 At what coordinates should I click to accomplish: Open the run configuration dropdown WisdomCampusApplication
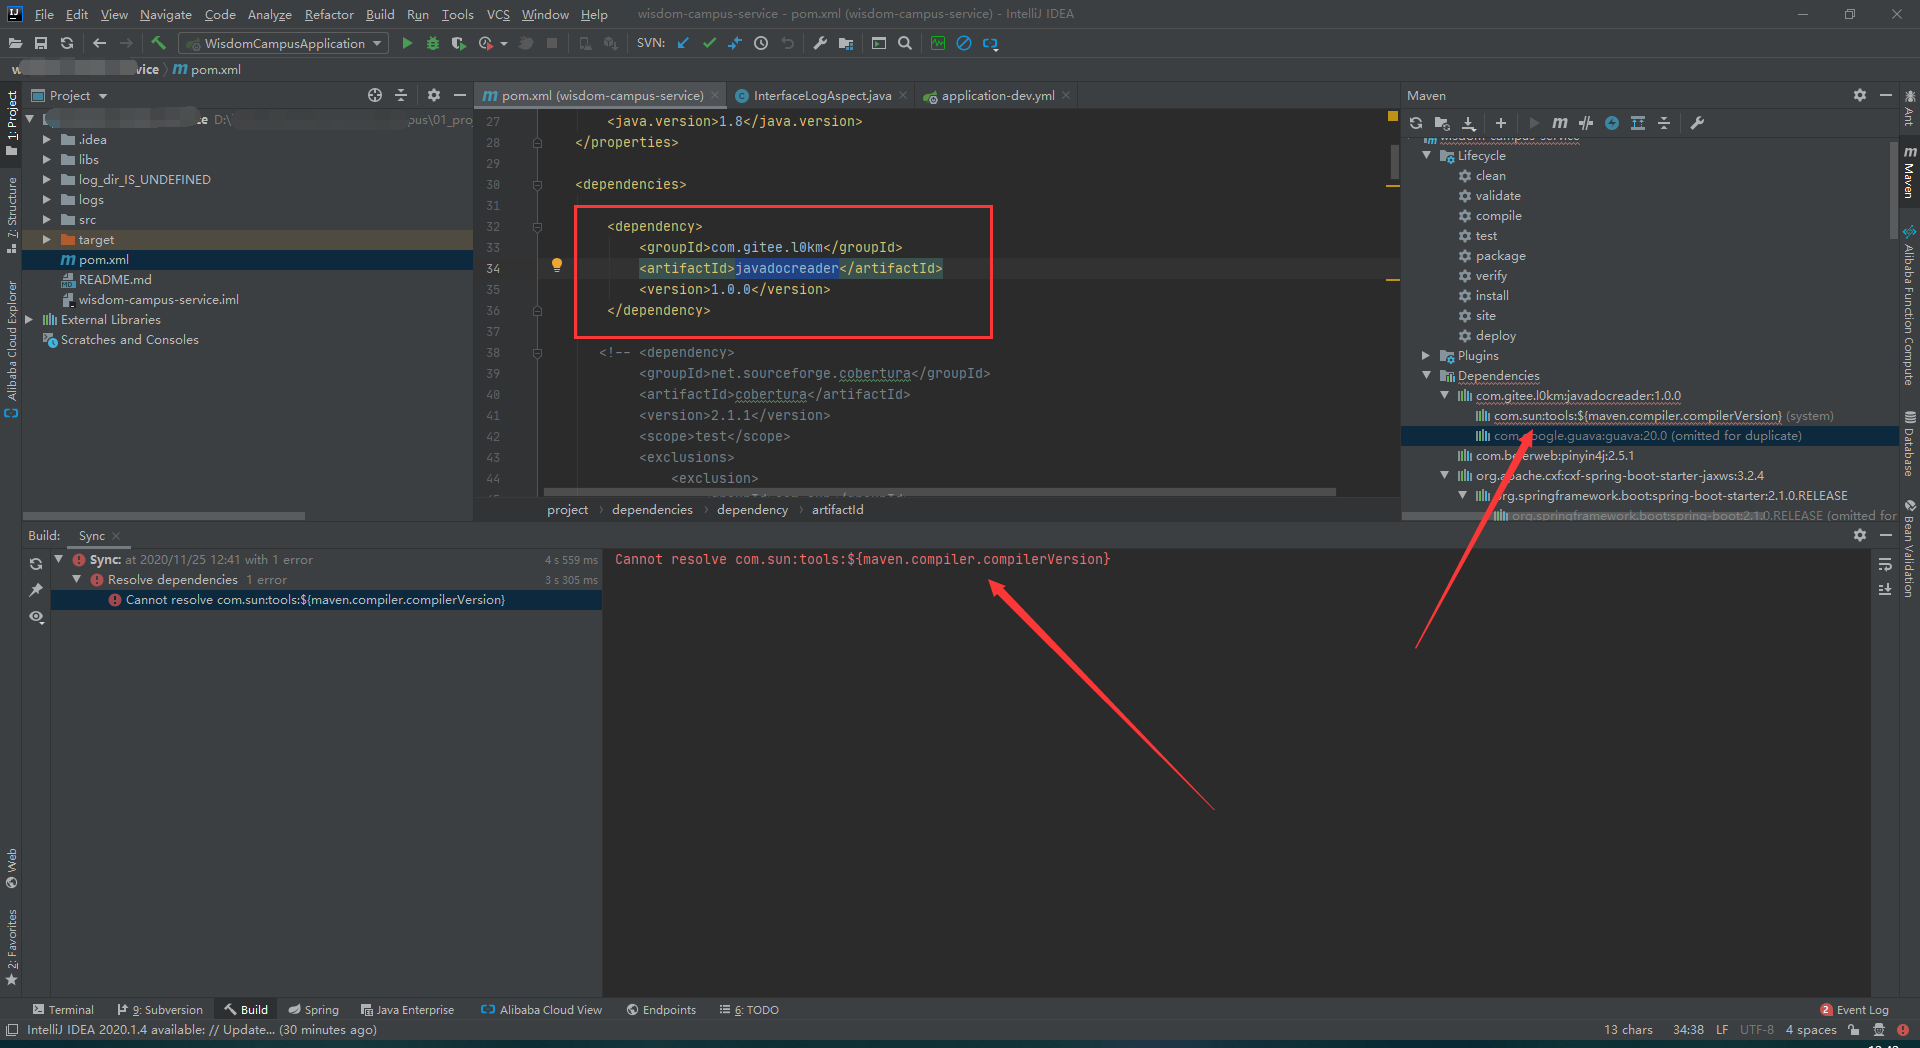point(284,43)
